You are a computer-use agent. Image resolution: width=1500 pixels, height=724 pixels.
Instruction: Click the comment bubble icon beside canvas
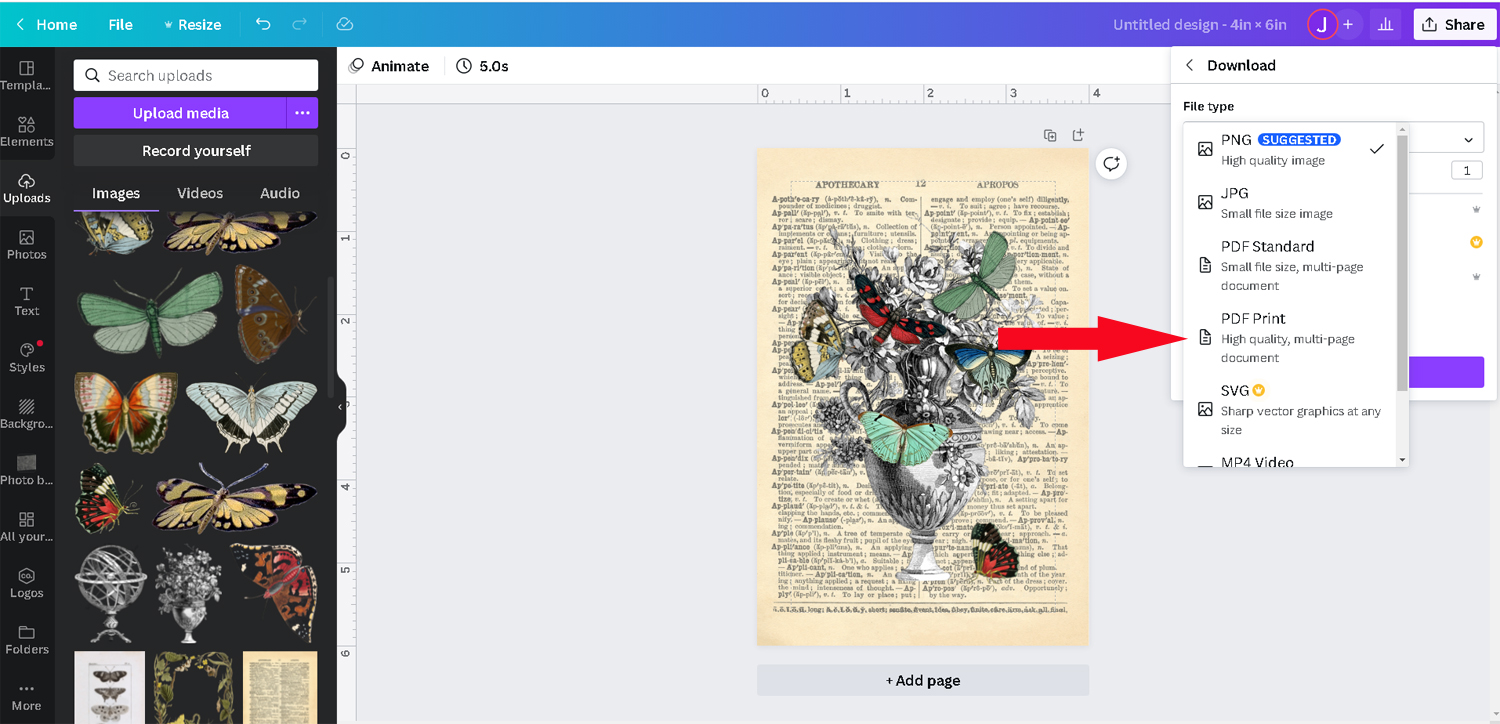click(x=1112, y=164)
